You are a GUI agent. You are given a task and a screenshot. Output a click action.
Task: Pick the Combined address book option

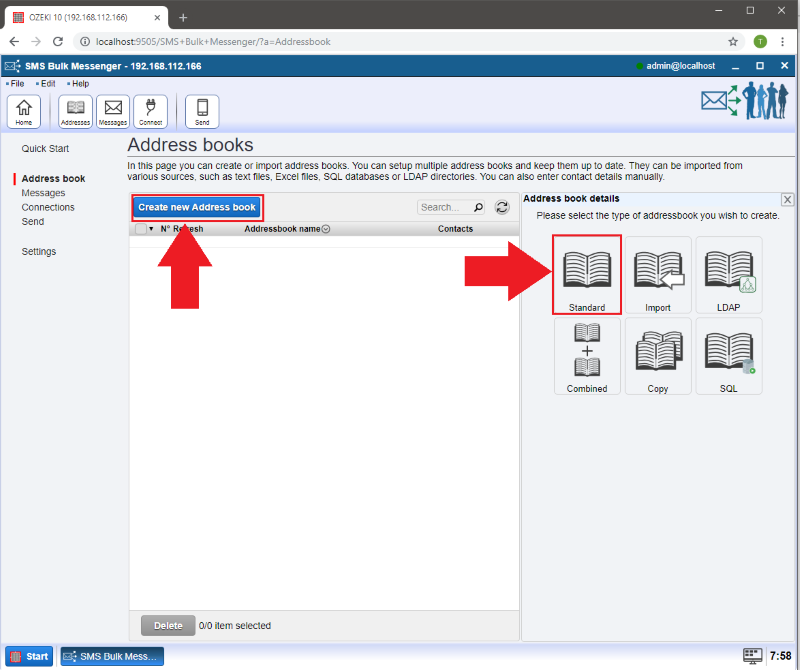click(587, 356)
